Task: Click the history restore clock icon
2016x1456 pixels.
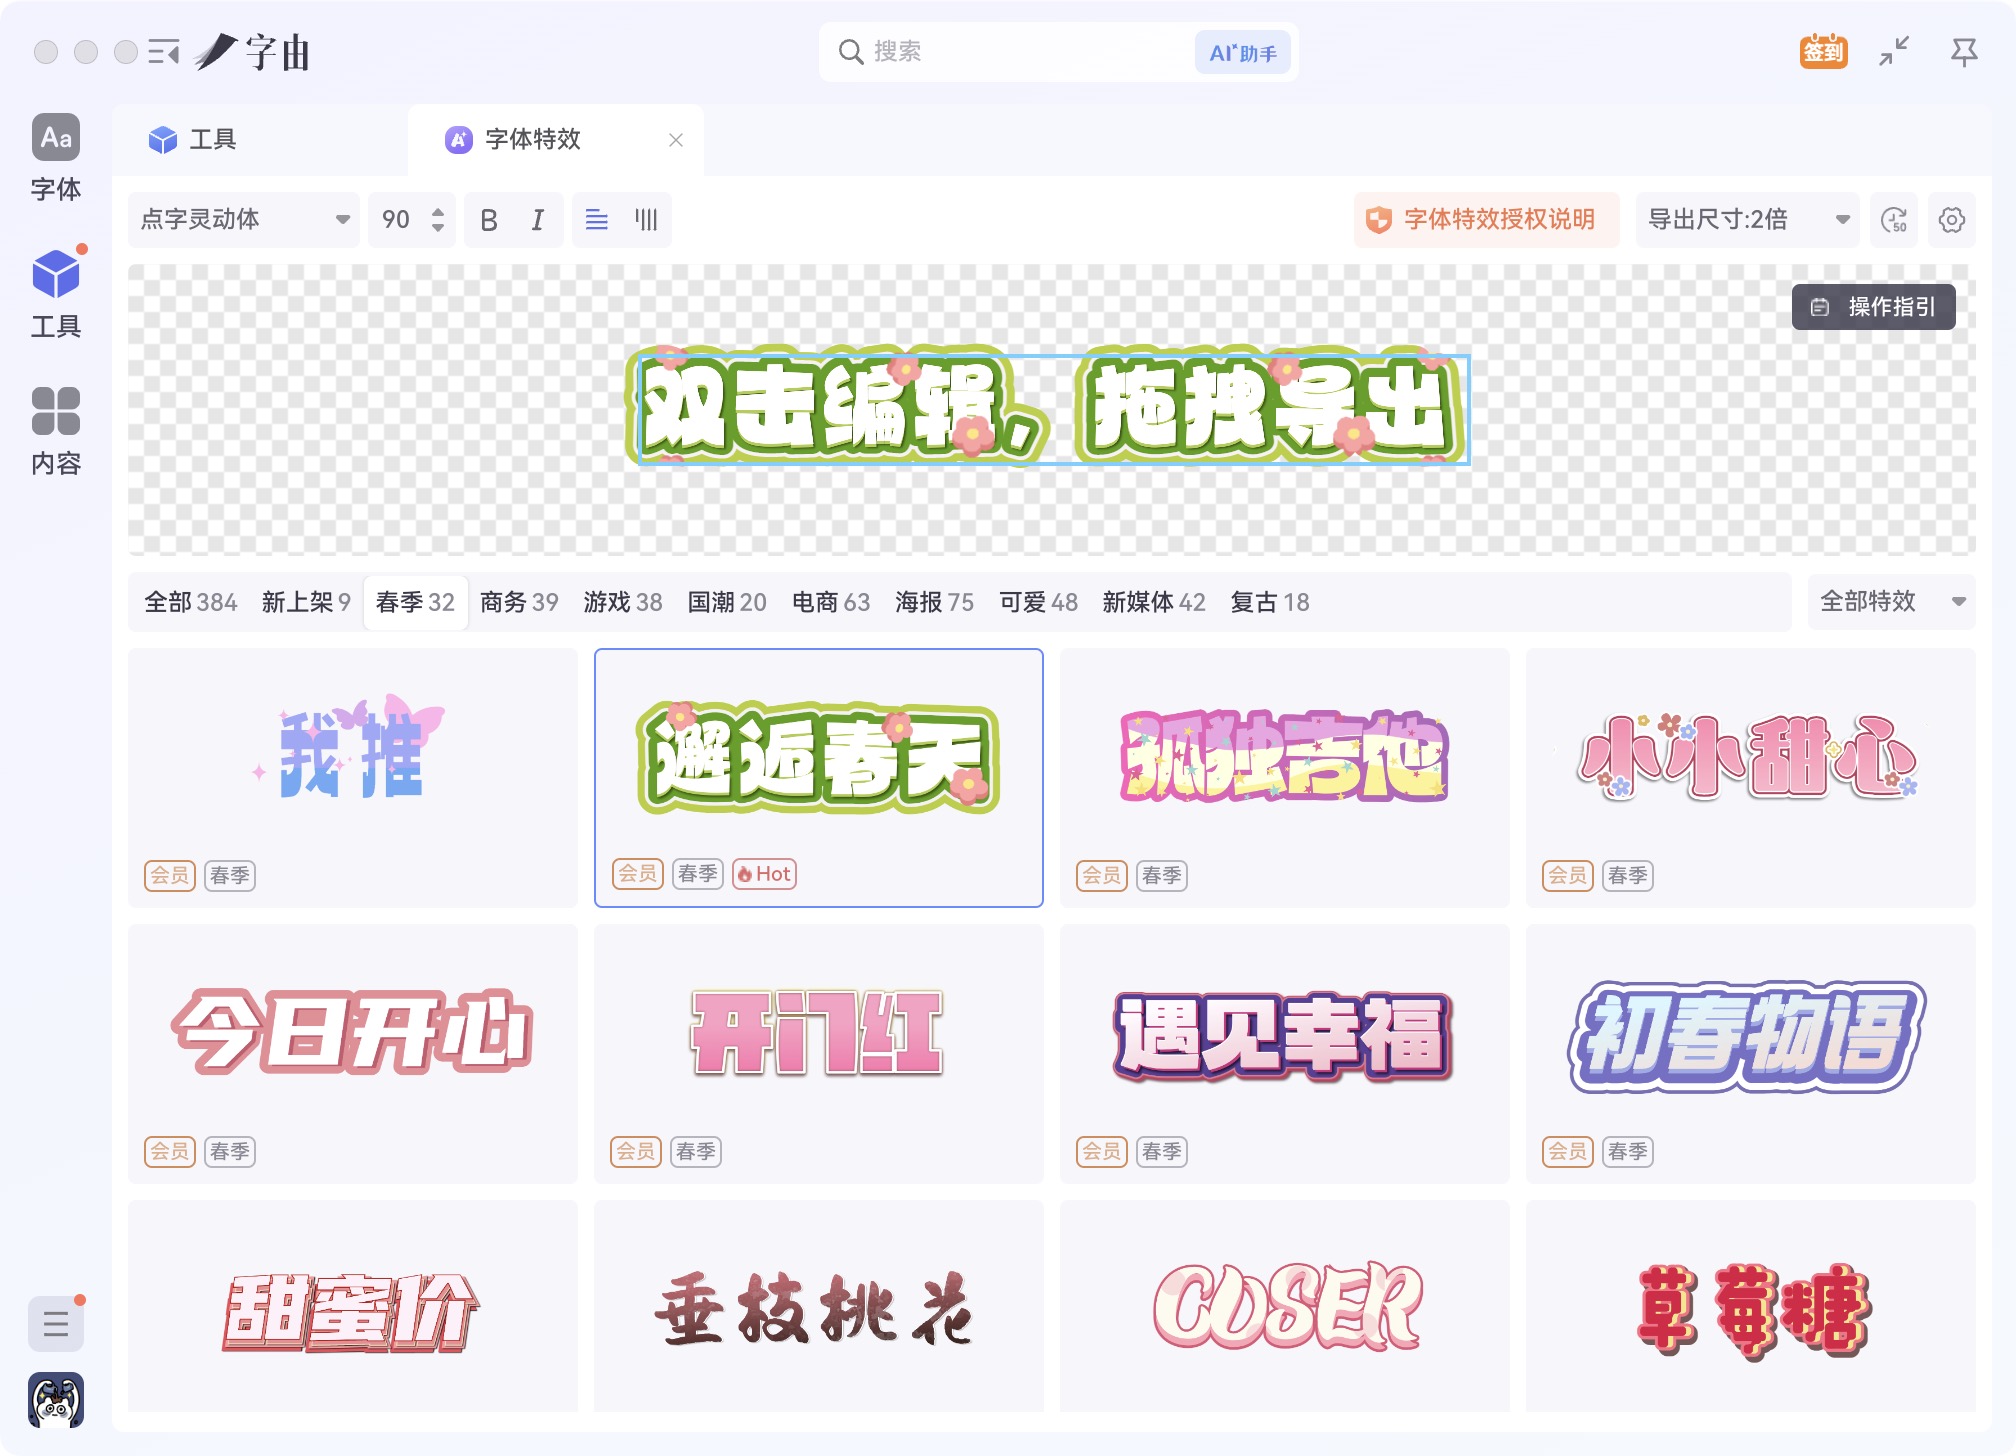Action: click(x=1893, y=220)
